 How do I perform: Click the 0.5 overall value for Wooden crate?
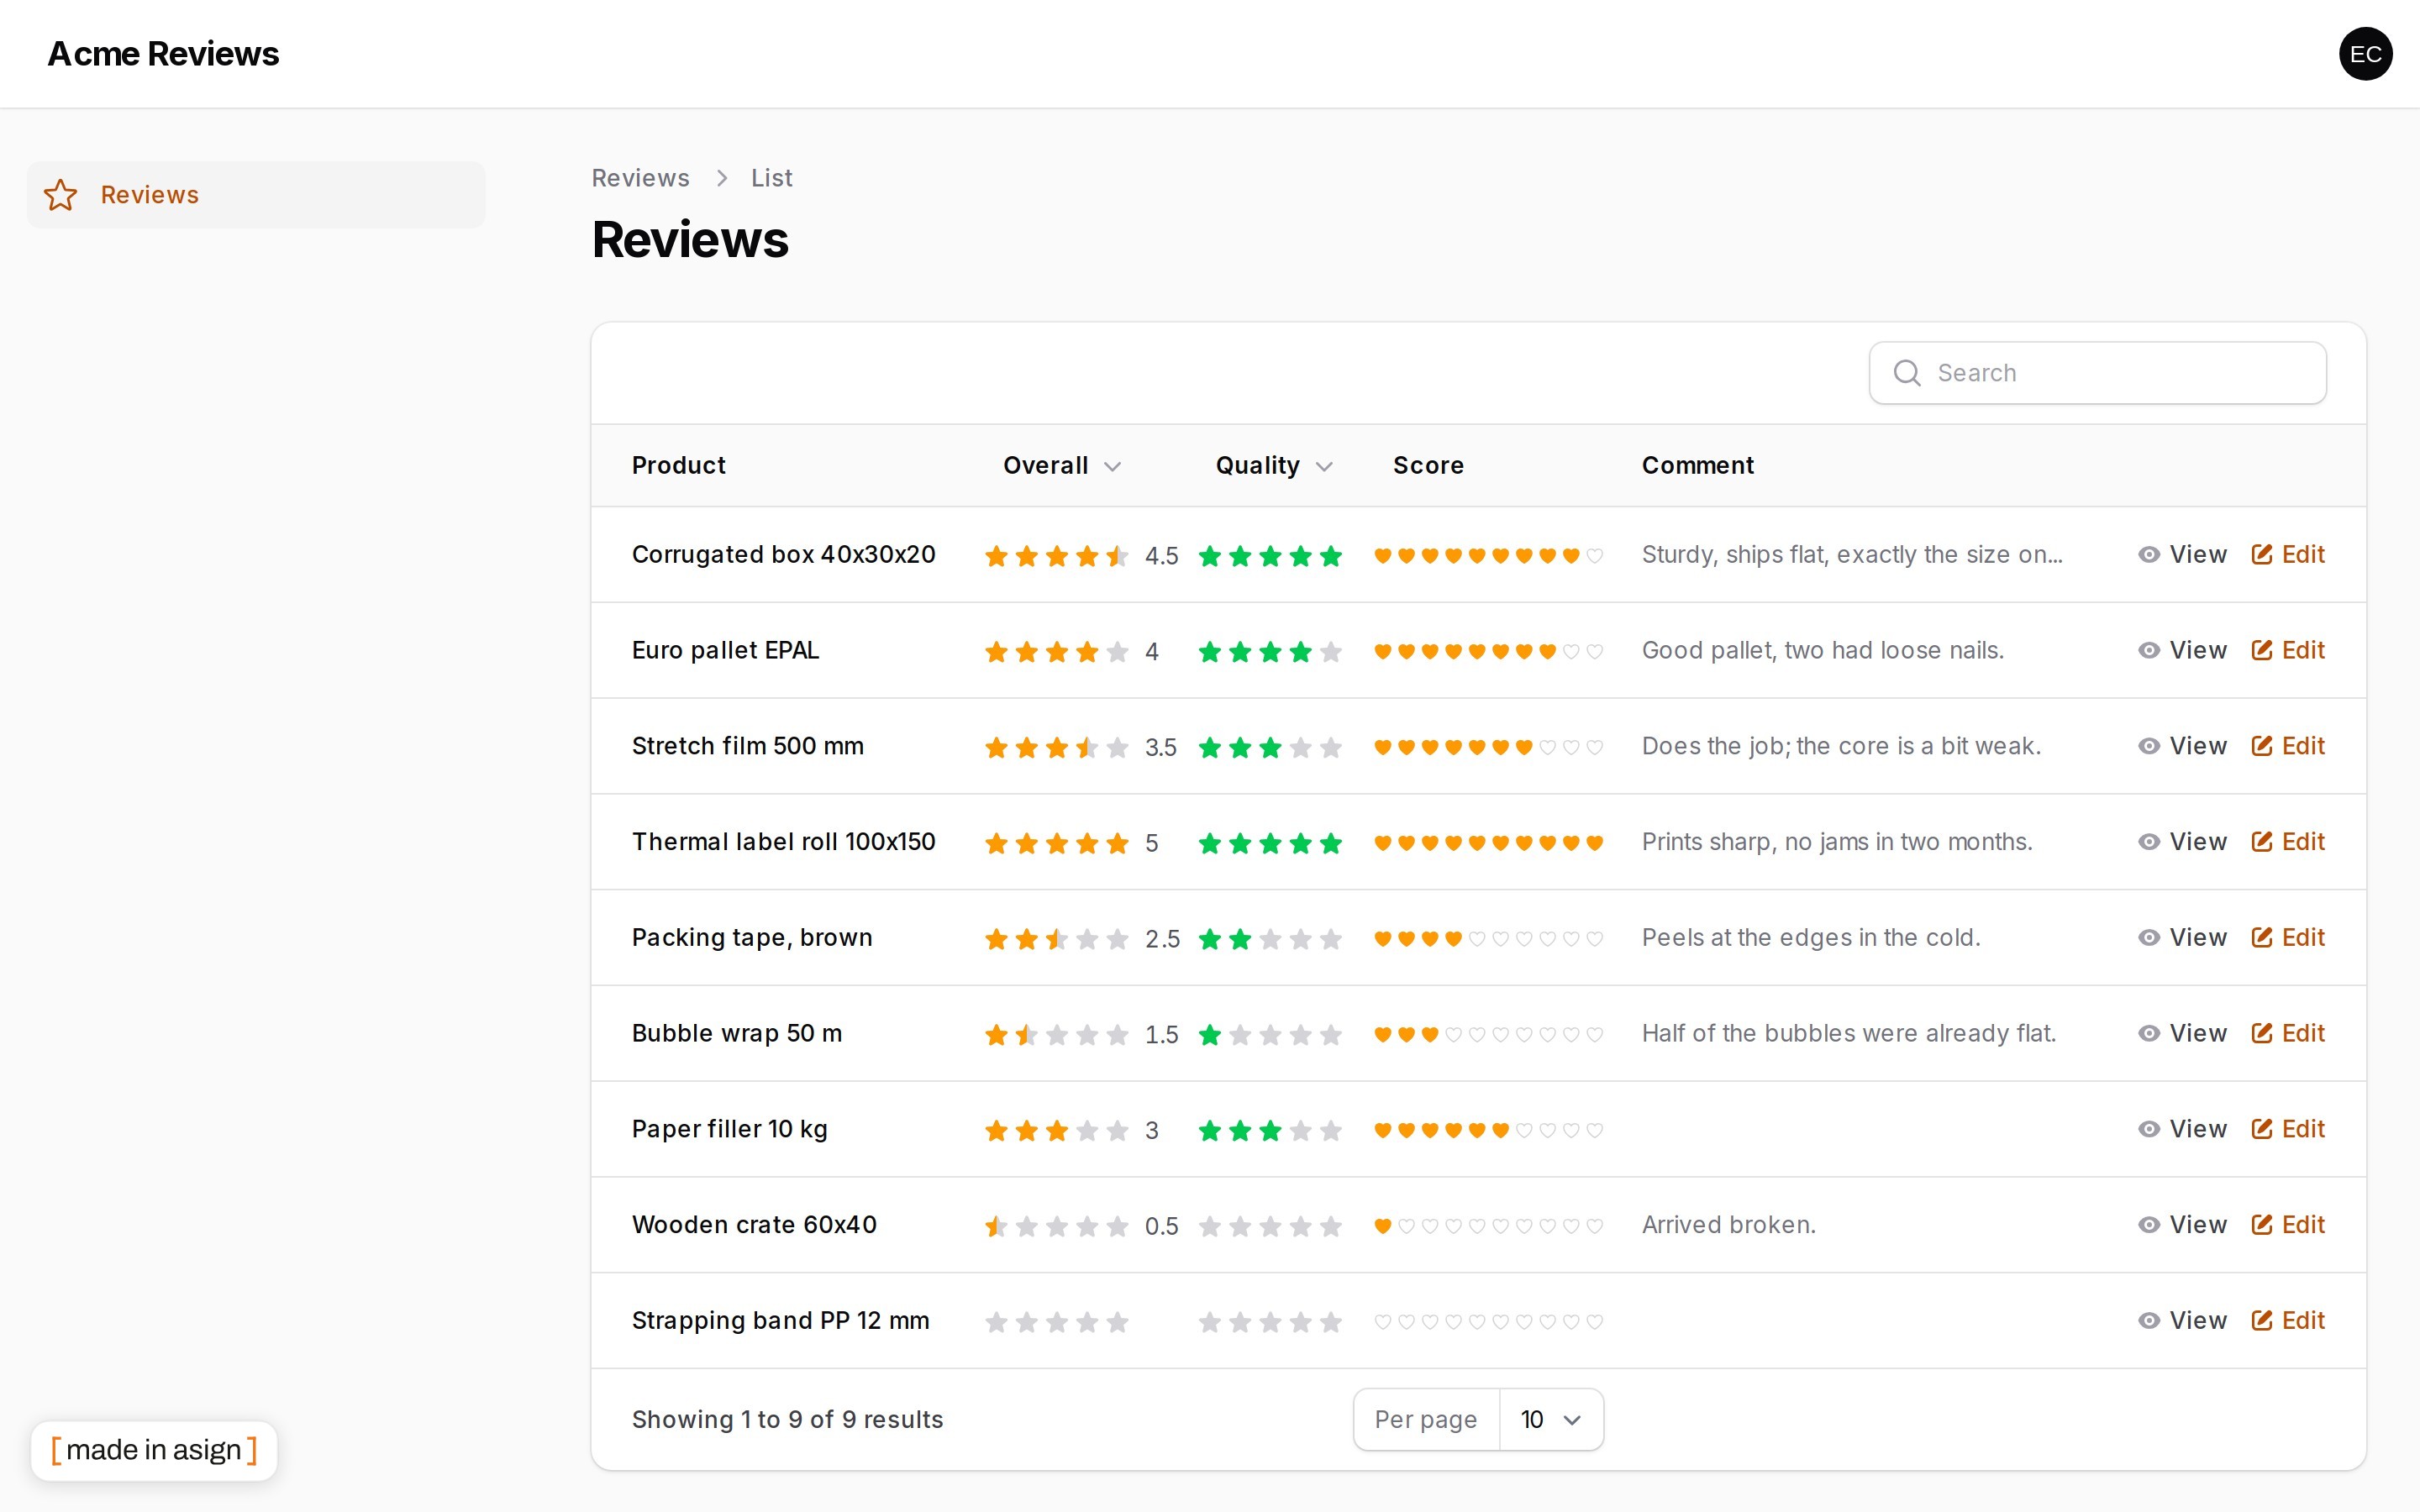pyautogui.click(x=1161, y=1226)
